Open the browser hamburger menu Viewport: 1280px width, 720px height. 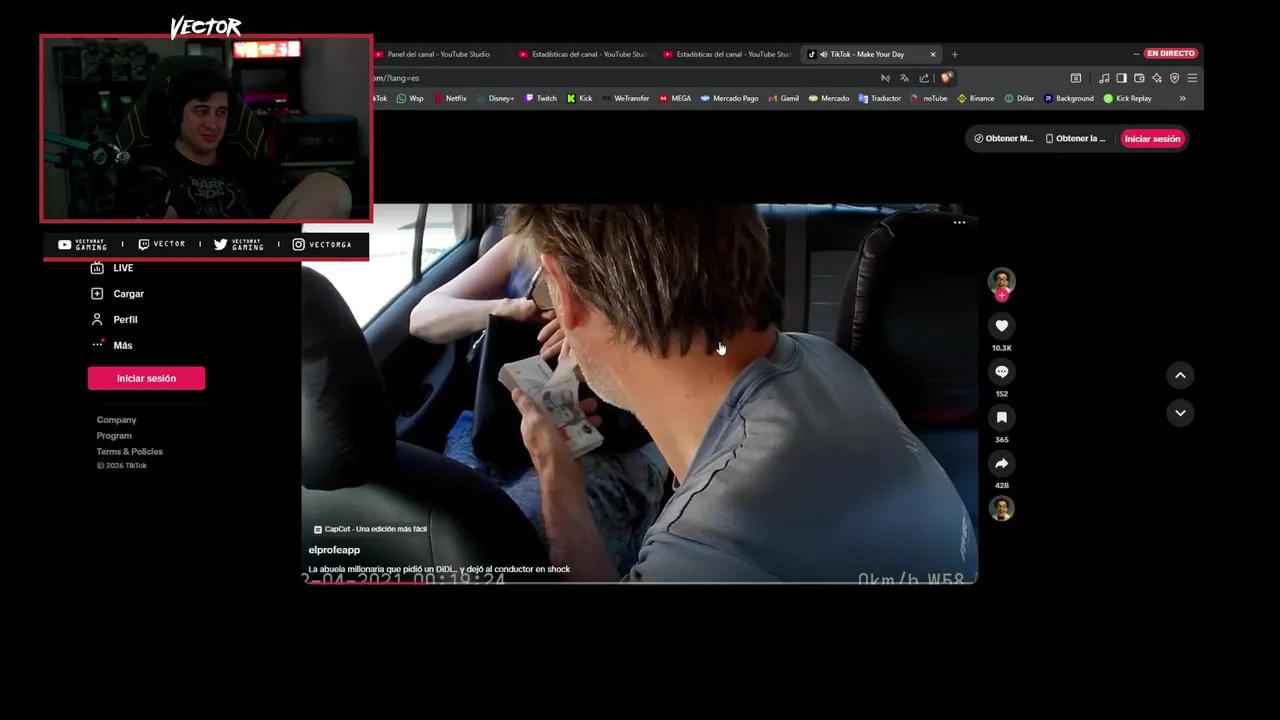coord(1192,78)
